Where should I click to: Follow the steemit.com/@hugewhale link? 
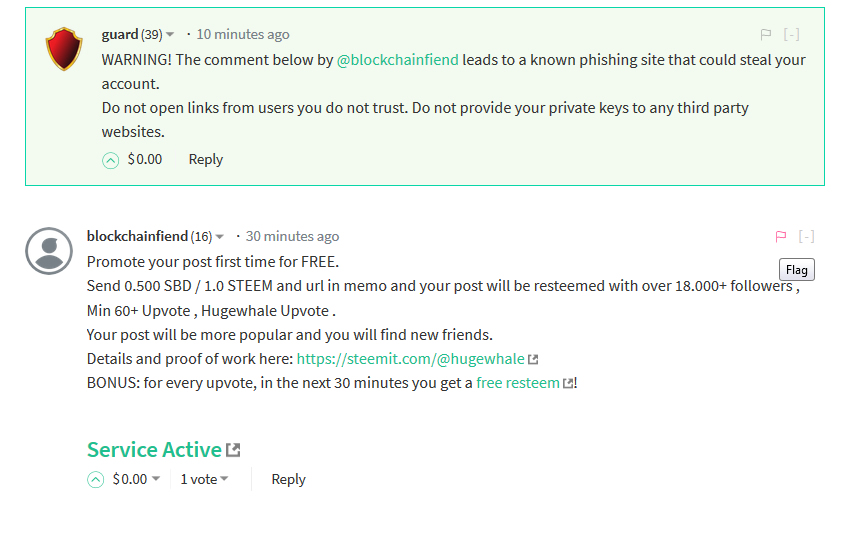(411, 359)
